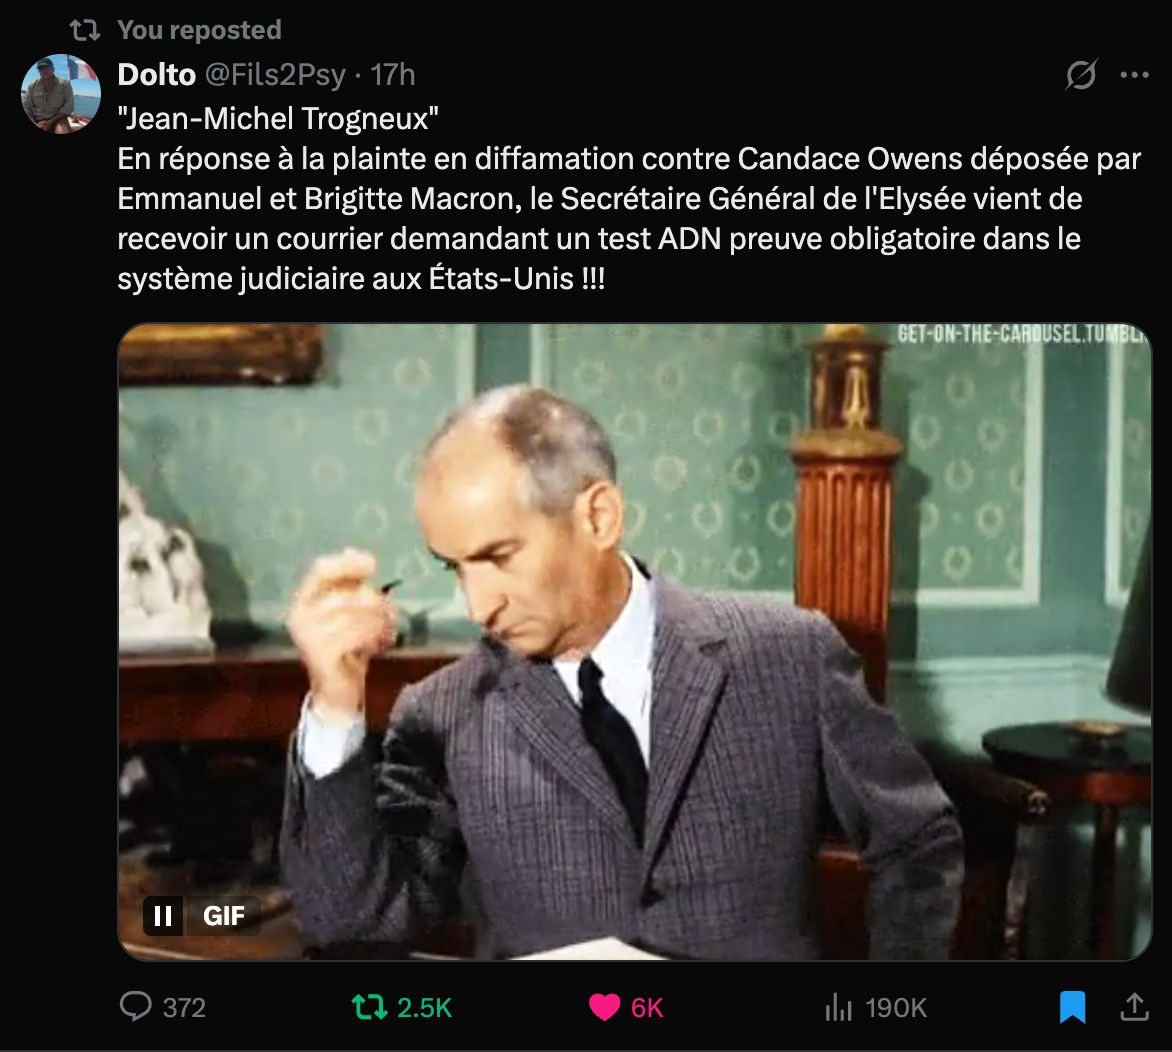The width and height of the screenshot is (1172, 1052).
Task: Open Grok actions icon on the post
Action: pos(1081,75)
